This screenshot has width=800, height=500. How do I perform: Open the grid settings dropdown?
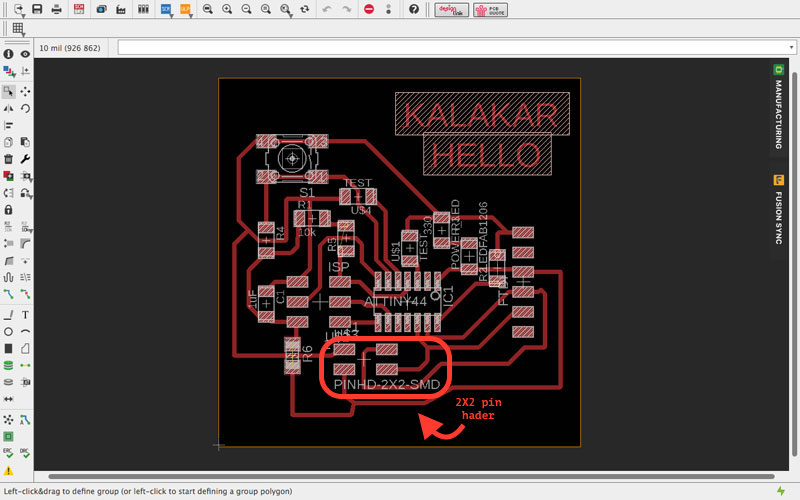[x=19, y=29]
